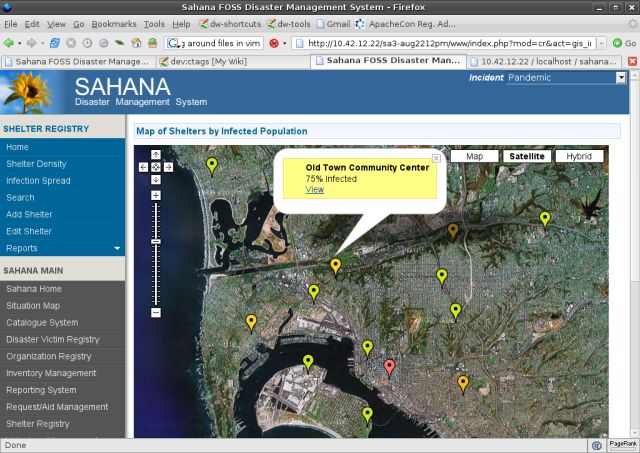Pan the map up with the arrow
The image size is (640, 453).
156,154
